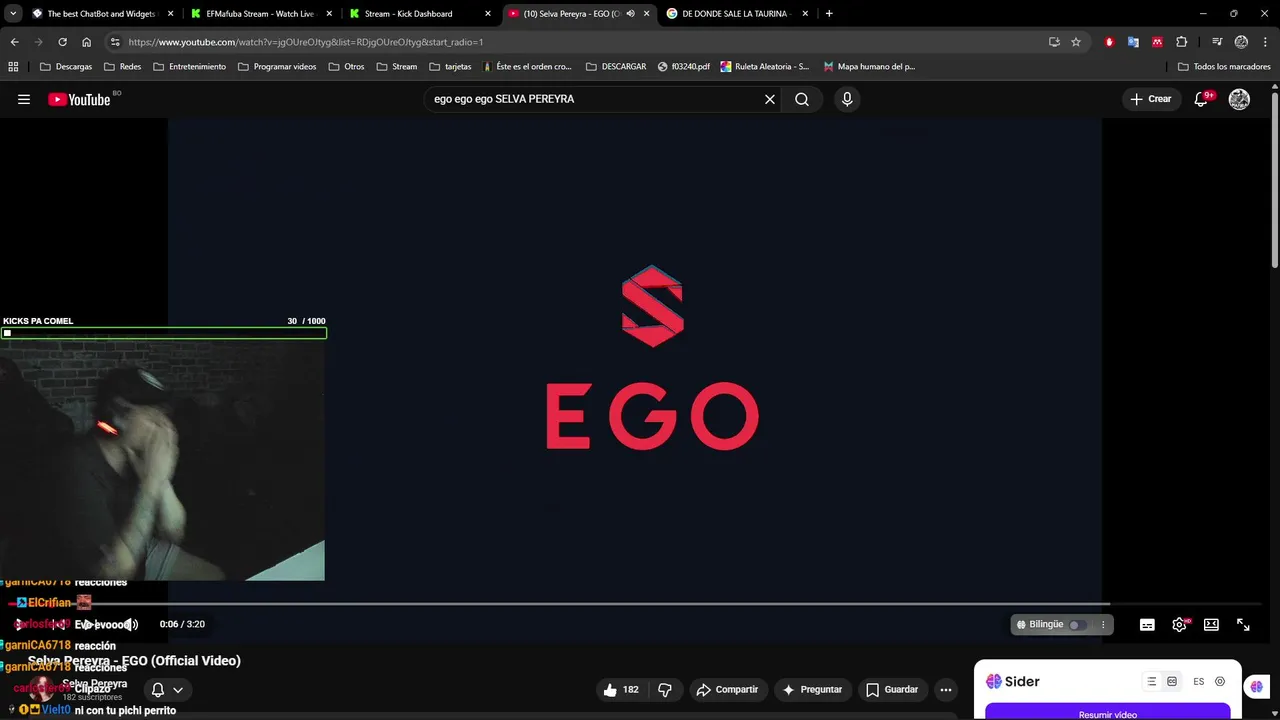Toggle the Bilingüe subtitles switch
Viewport: 1280px width, 720px height.
1076,624
